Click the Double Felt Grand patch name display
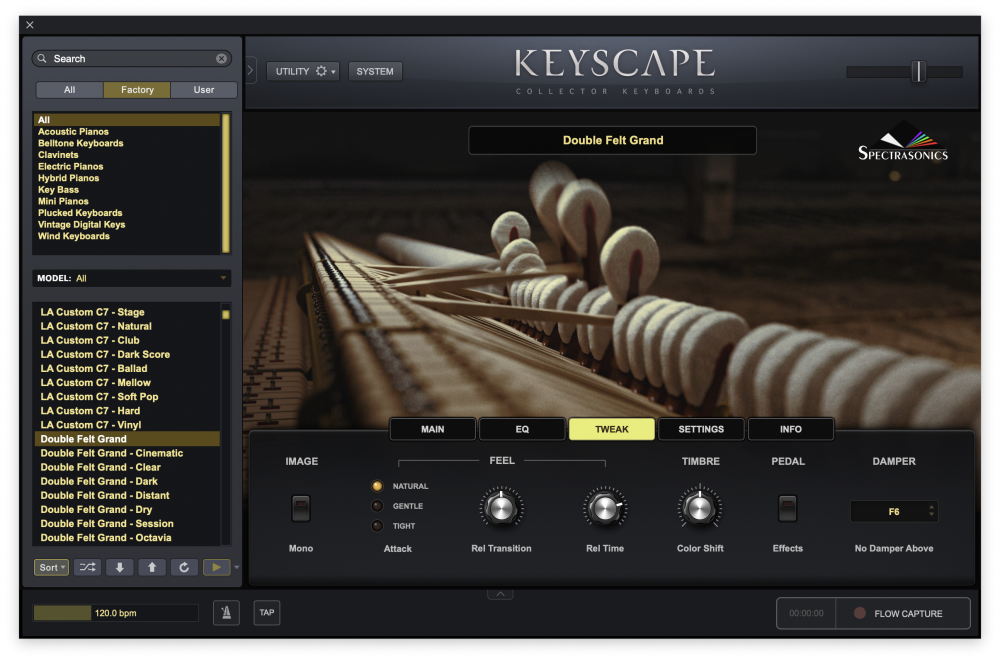The height and width of the screenshot is (661, 1000). [612, 140]
